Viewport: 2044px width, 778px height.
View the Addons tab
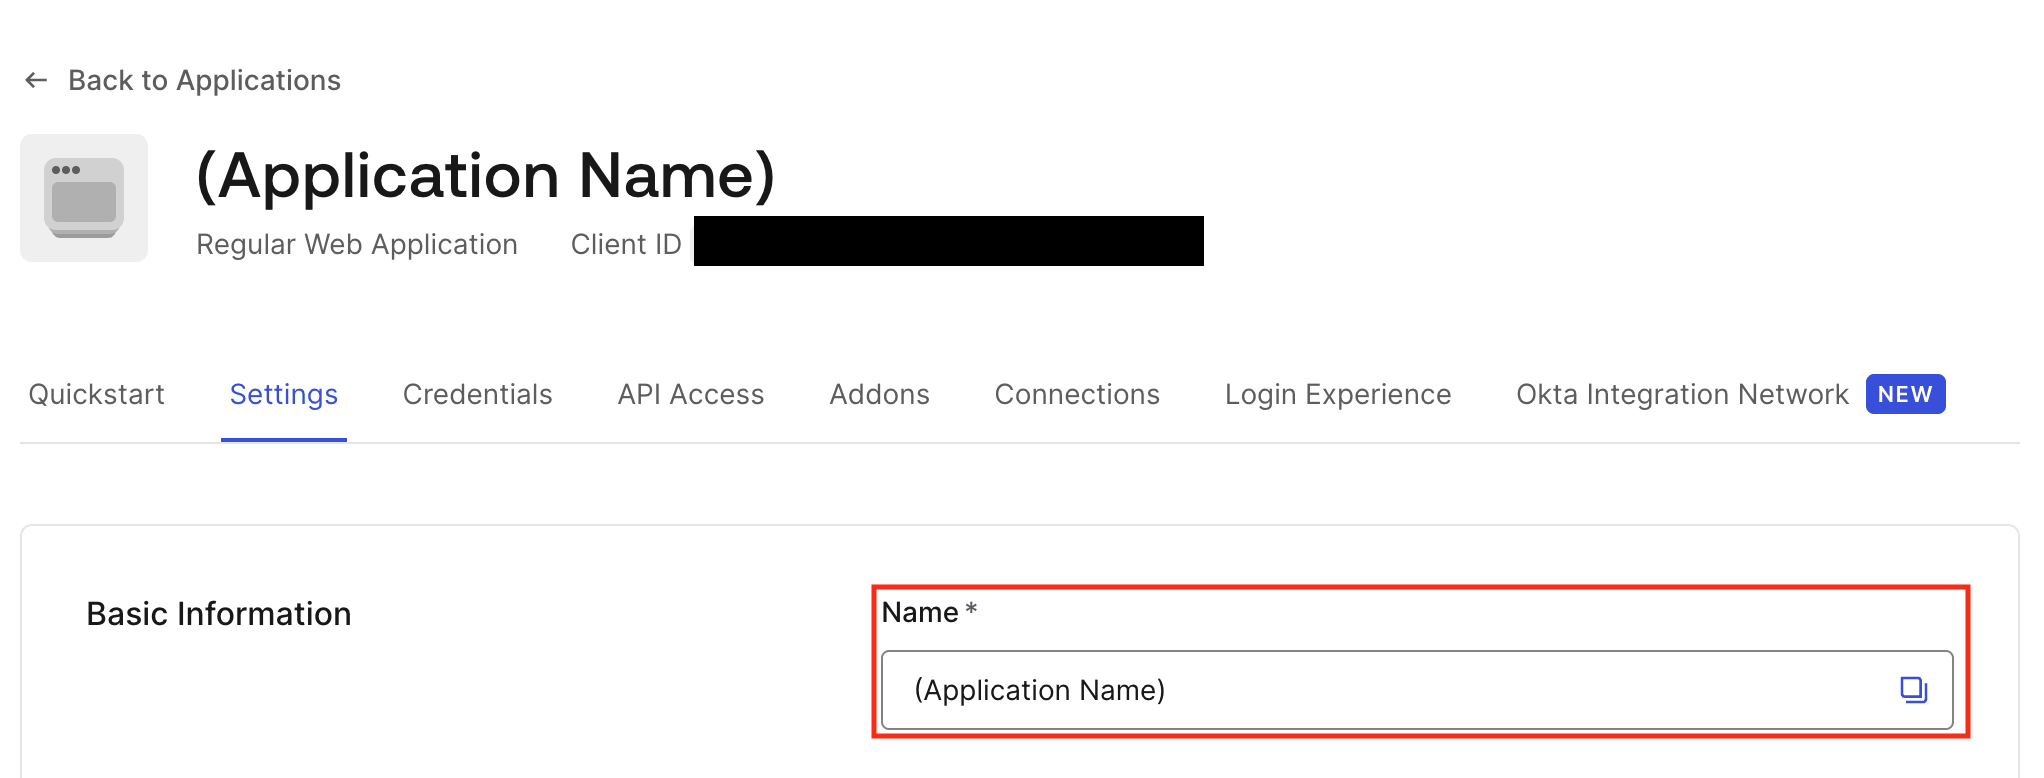pyautogui.click(x=879, y=394)
